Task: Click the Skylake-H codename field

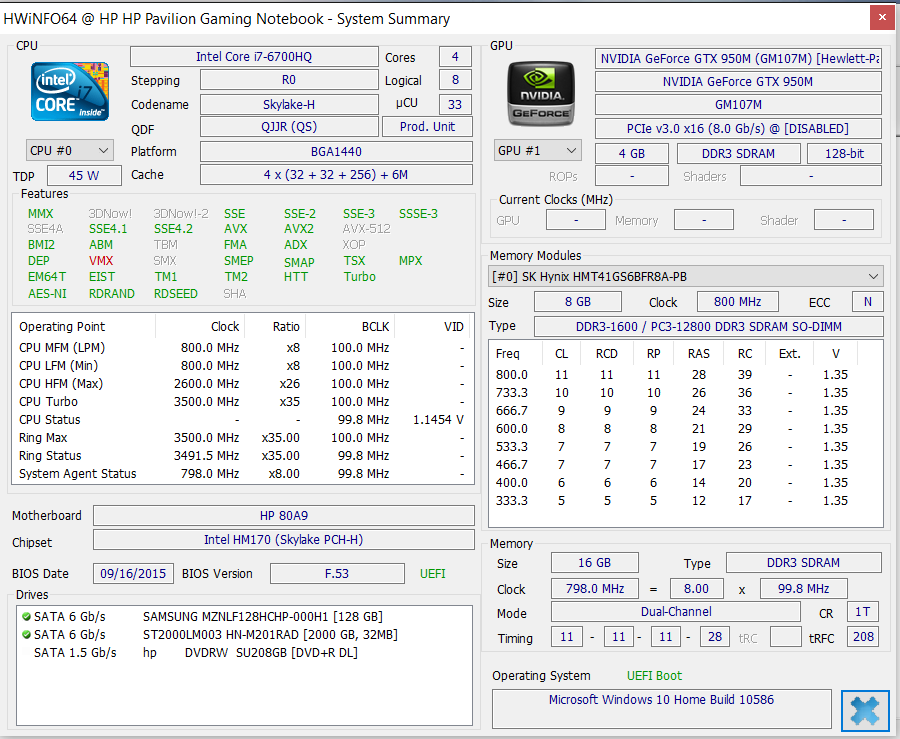Action: 289,104
